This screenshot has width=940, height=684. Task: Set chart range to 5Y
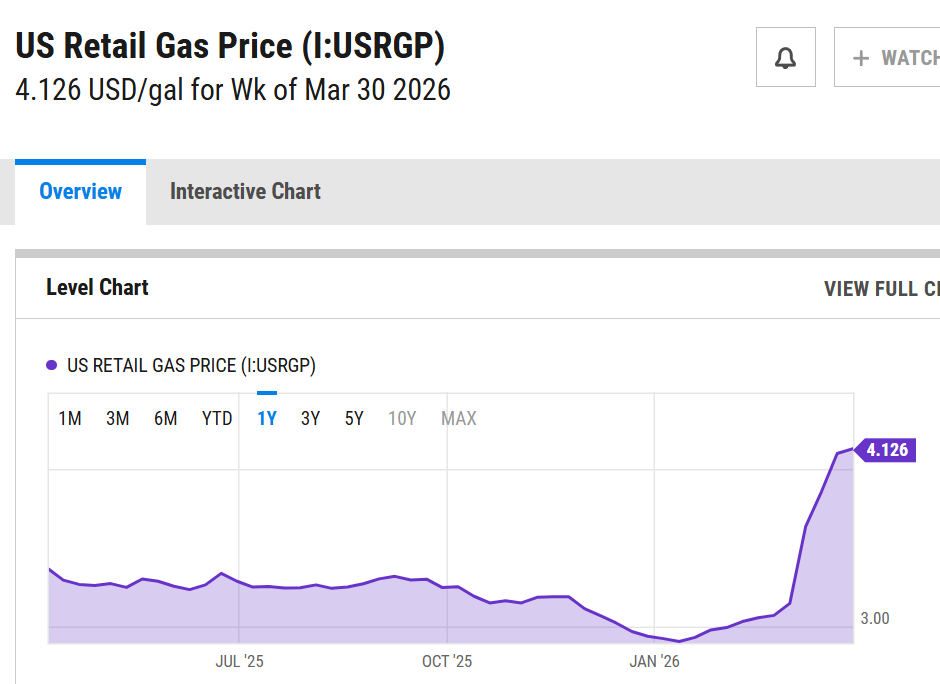tap(354, 418)
